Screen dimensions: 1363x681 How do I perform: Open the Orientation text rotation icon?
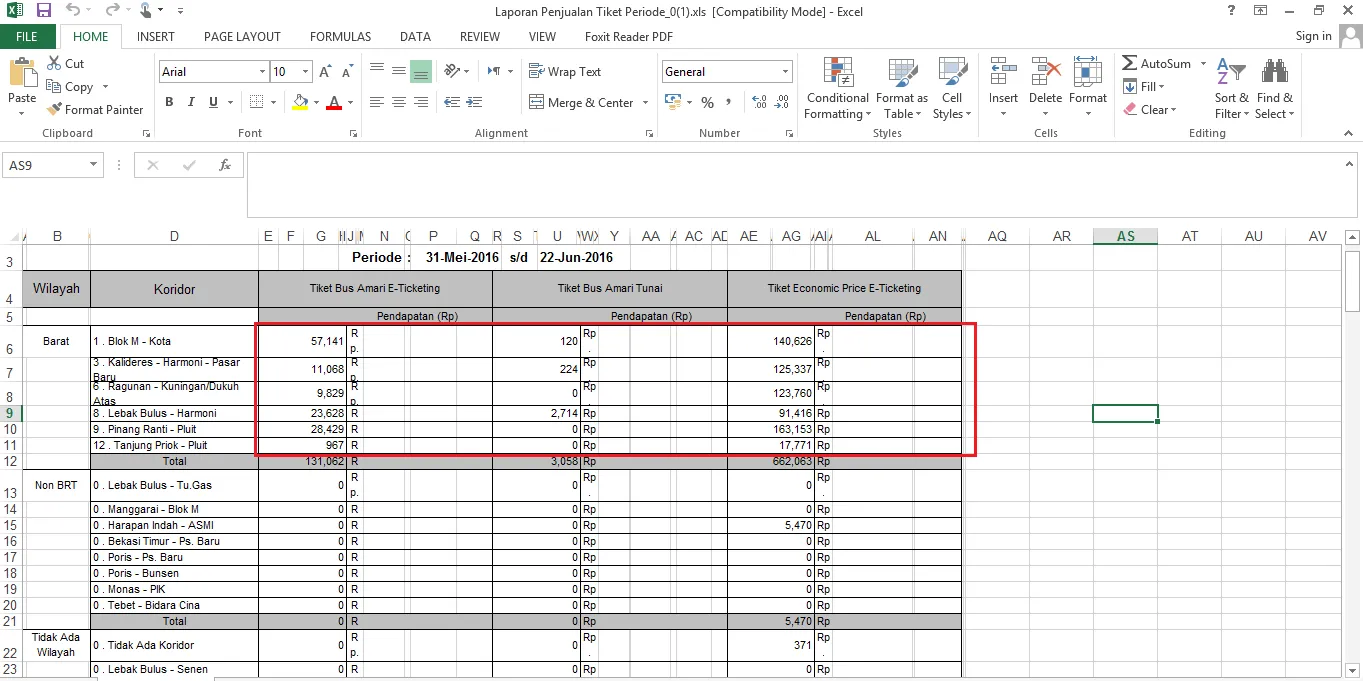point(452,71)
